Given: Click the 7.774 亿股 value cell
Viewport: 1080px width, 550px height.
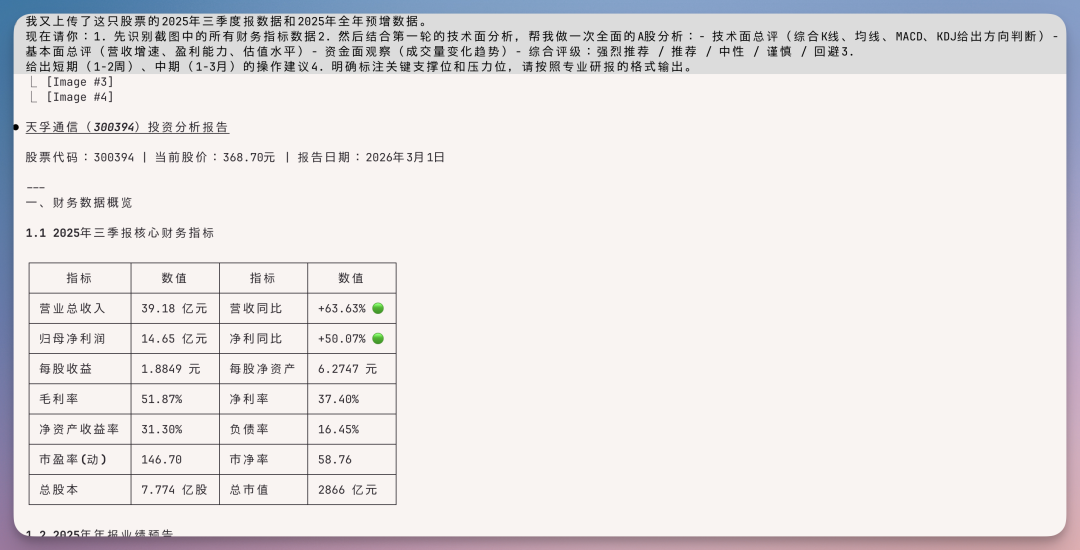Looking at the screenshot, I should (175, 490).
